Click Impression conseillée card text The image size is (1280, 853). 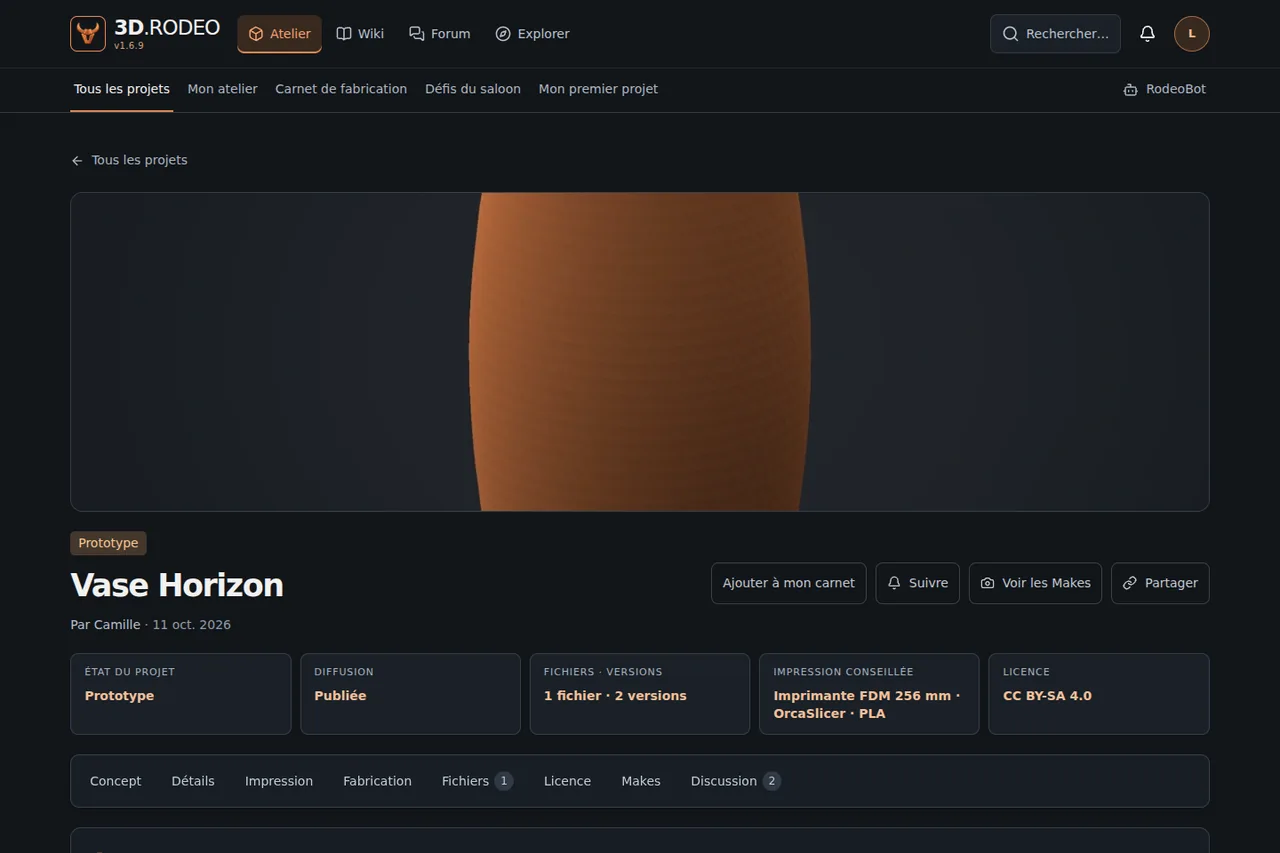click(866, 705)
